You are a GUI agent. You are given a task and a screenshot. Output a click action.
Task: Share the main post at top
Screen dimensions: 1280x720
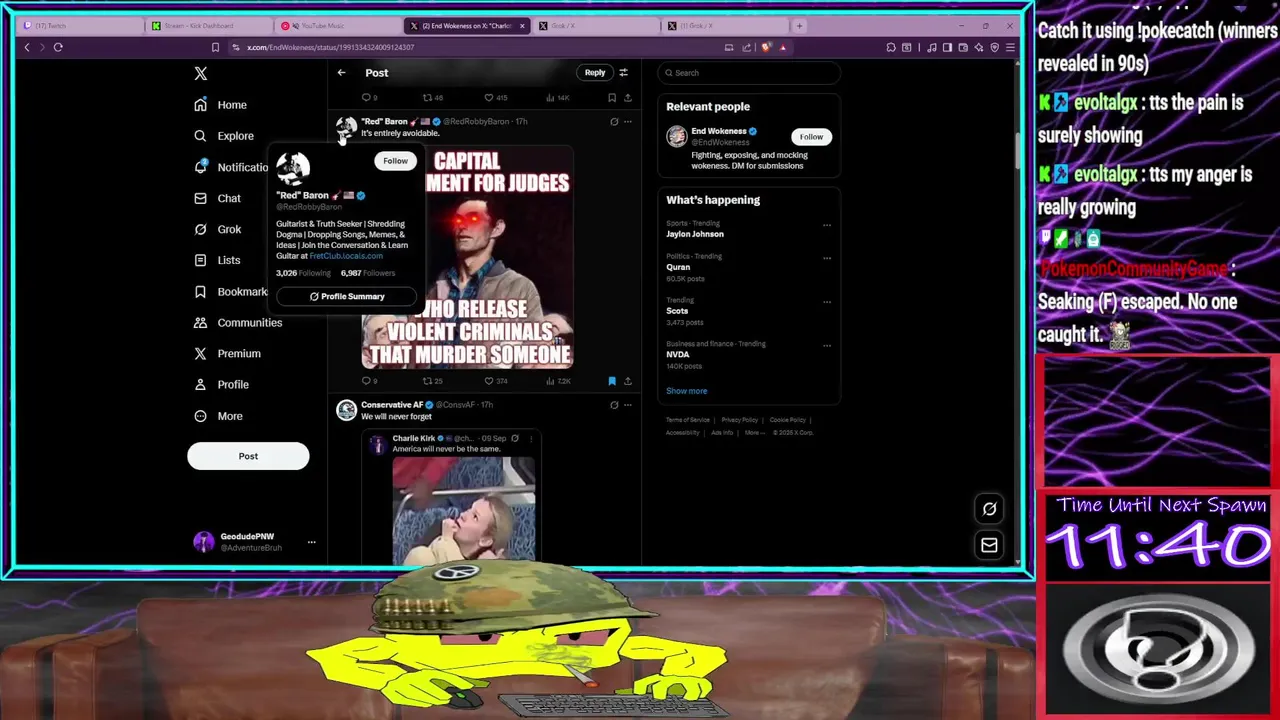click(628, 98)
